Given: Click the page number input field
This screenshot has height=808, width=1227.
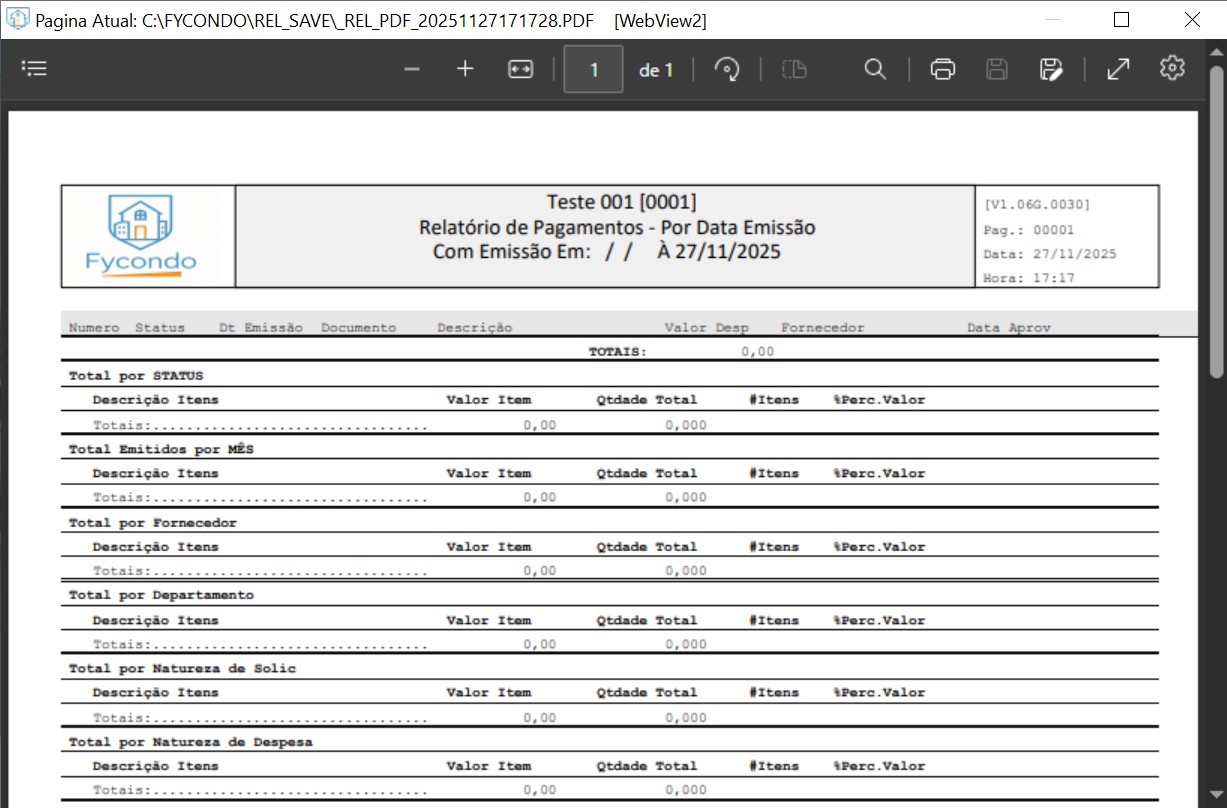Looking at the screenshot, I should click(x=593, y=69).
